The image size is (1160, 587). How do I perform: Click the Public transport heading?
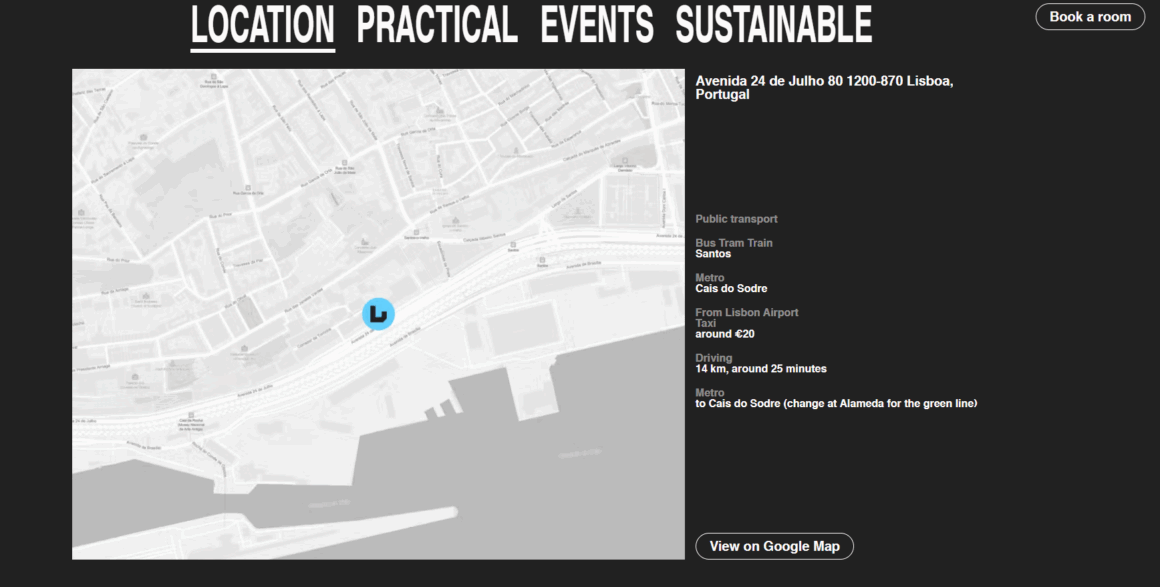pos(736,219)
